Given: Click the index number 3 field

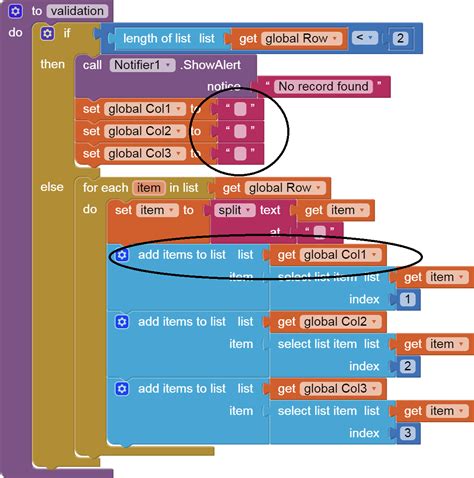Looking at the screenshot, I should click(x=407, y=433).
